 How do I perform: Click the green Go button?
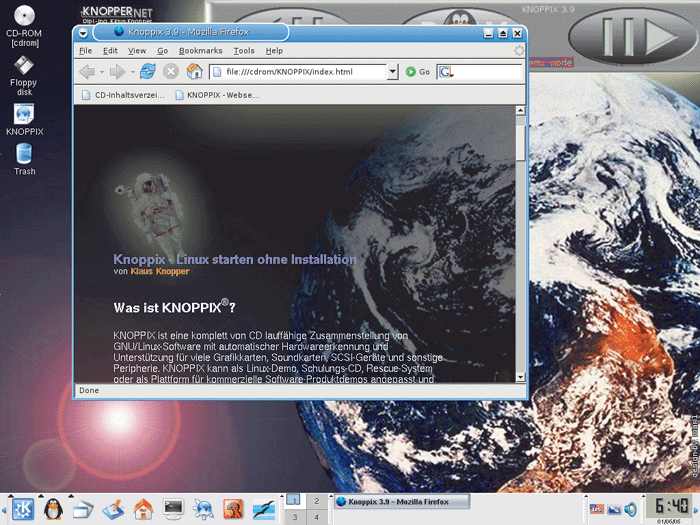[418, 72]
